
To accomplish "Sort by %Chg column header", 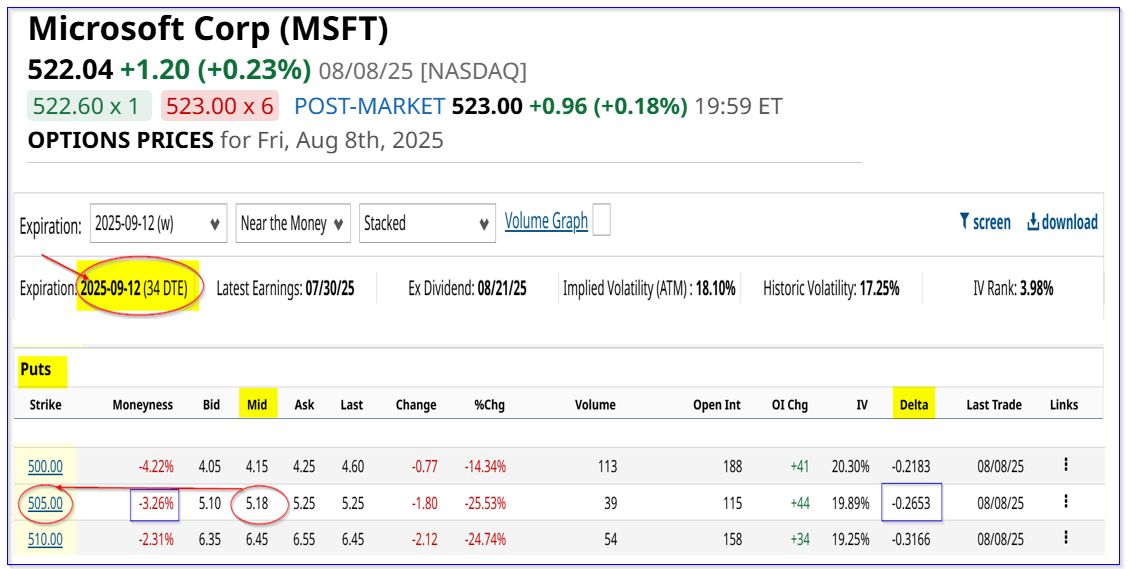I will click(489, 405).
